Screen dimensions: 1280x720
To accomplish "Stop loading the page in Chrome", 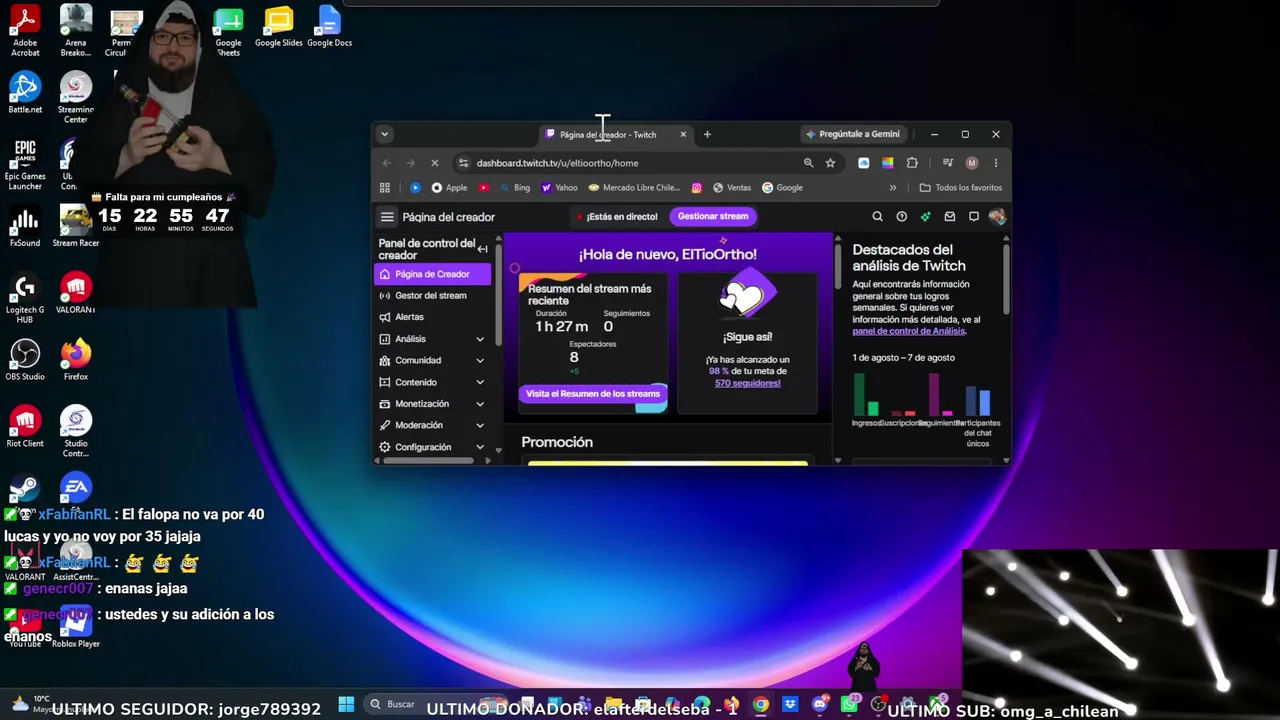I will coord(434,163).
